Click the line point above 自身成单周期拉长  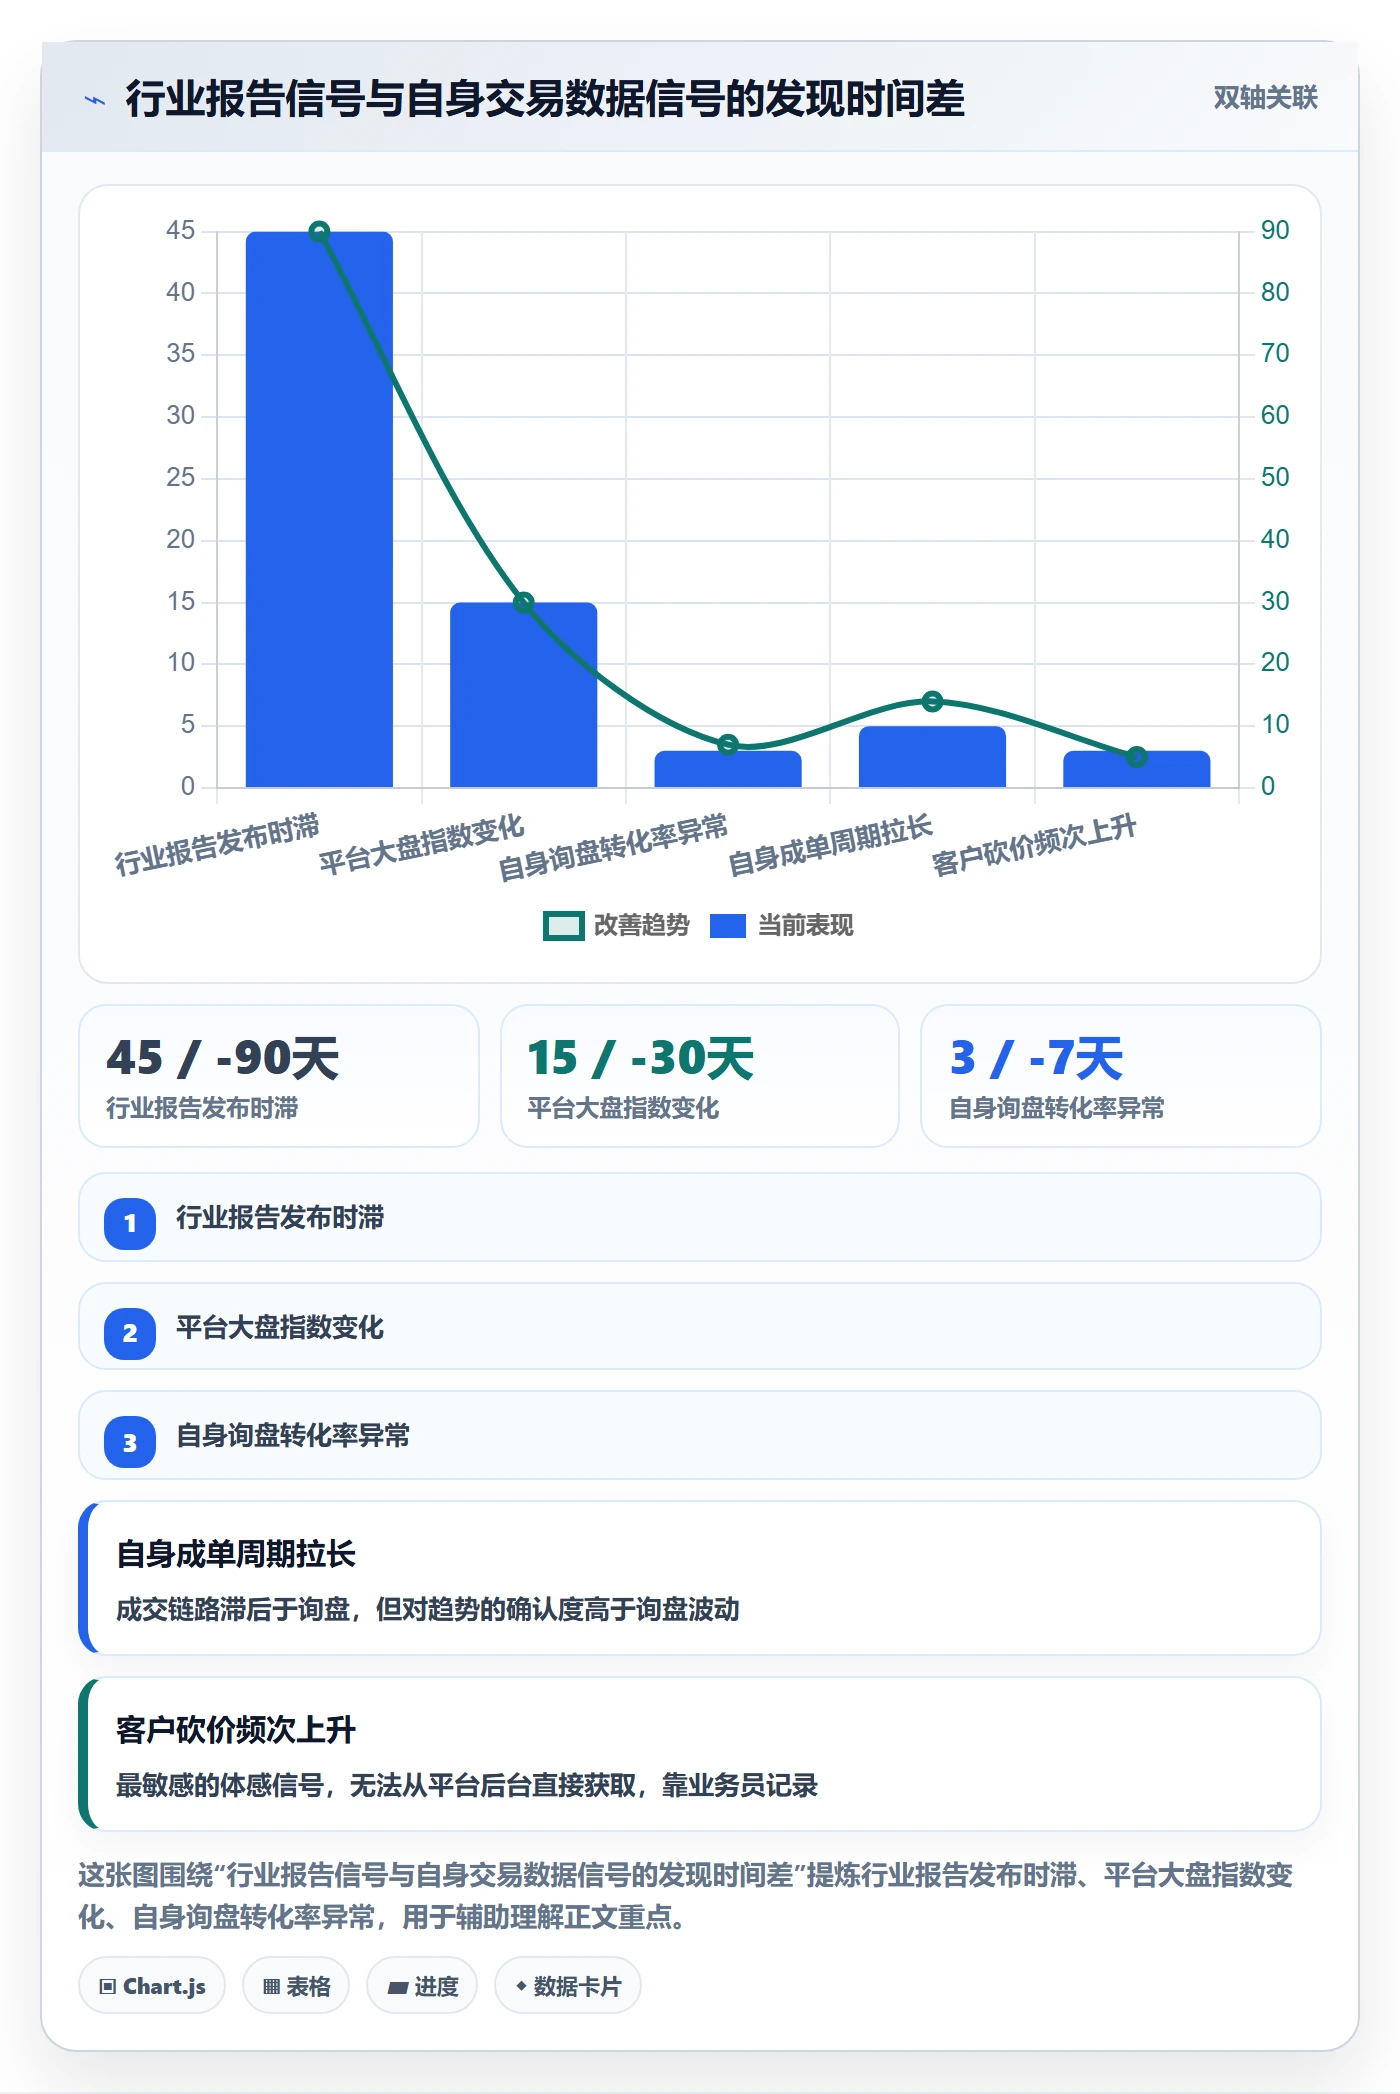932,701
